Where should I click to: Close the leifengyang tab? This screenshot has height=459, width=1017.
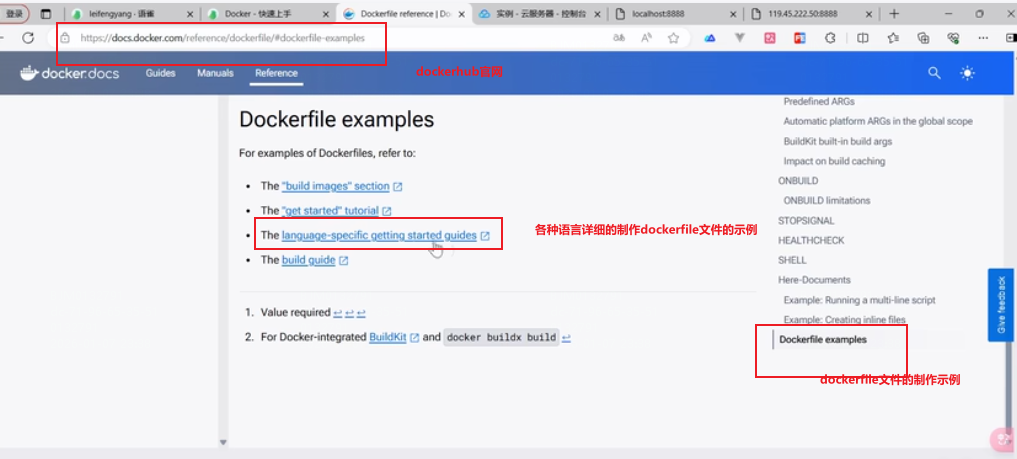click(190, 14)
